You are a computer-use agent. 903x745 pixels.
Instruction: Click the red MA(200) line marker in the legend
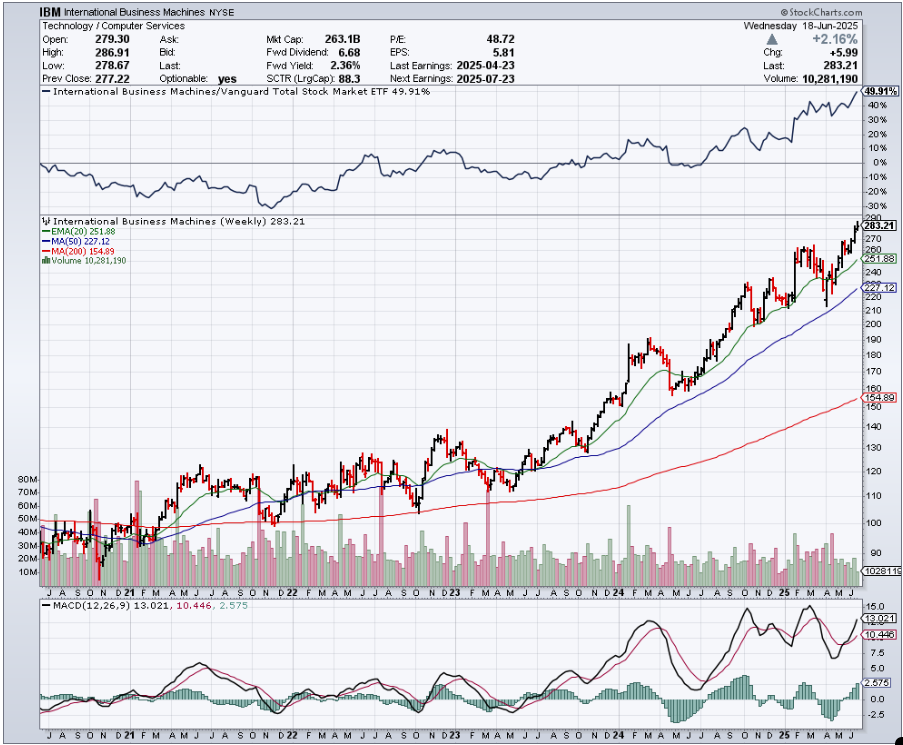click(47, 251)
